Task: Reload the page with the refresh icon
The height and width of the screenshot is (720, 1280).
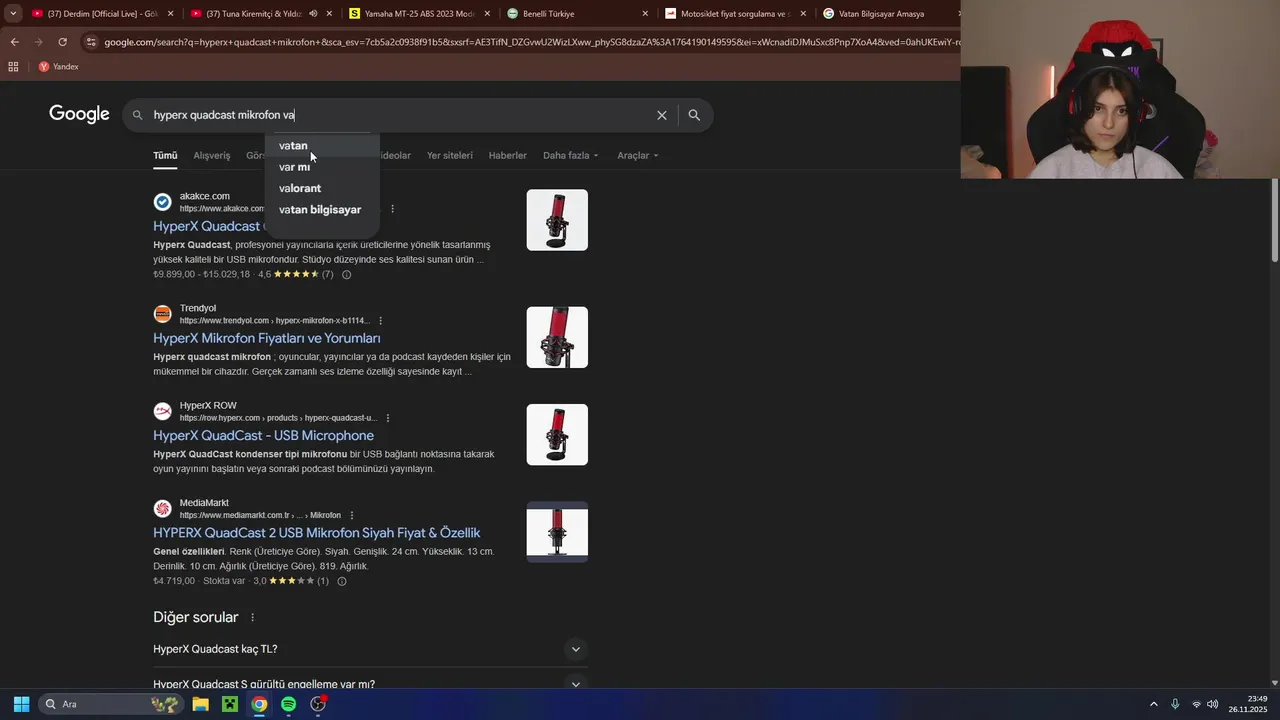Action: (62, 42)
